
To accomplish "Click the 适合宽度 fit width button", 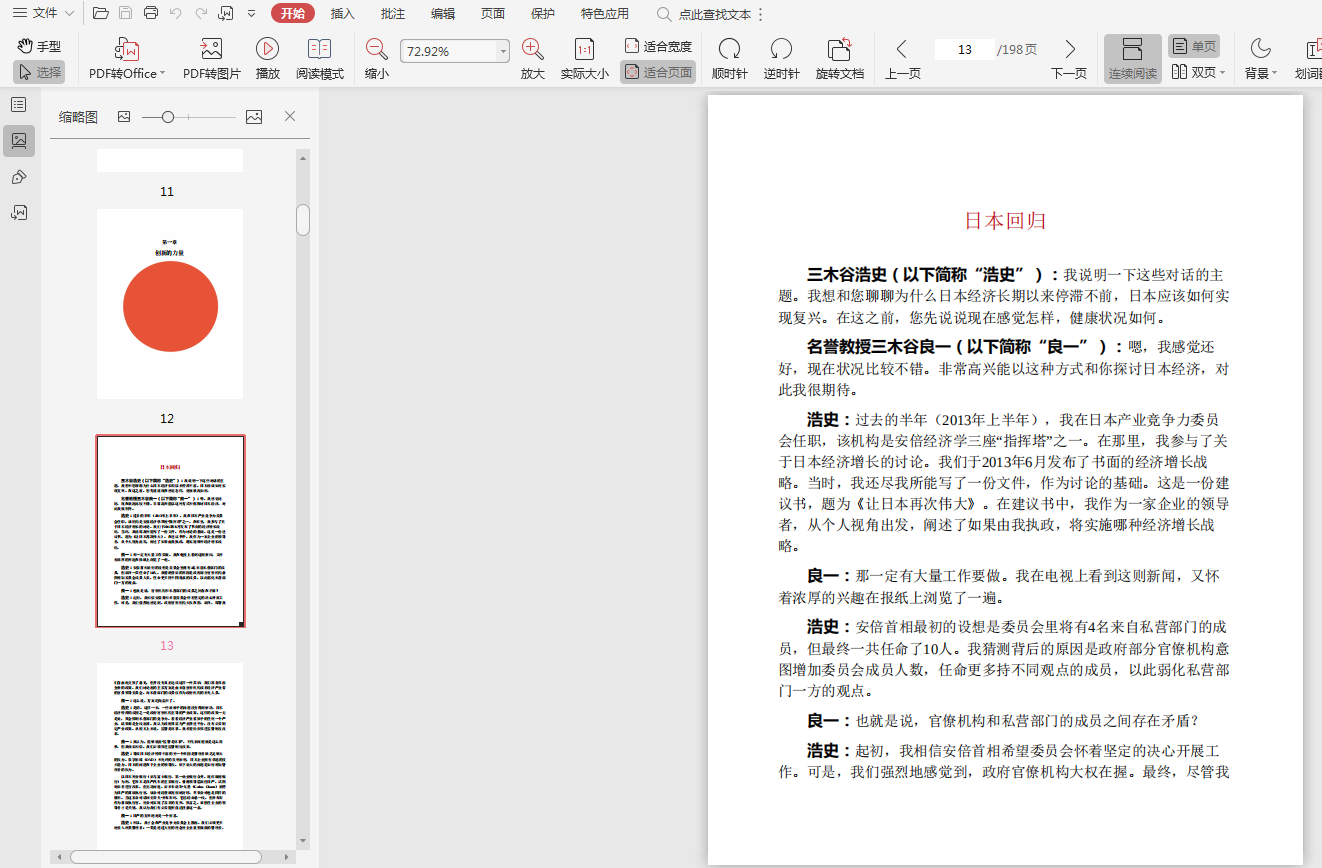I will pyautogui.click(x=658, y=46).
